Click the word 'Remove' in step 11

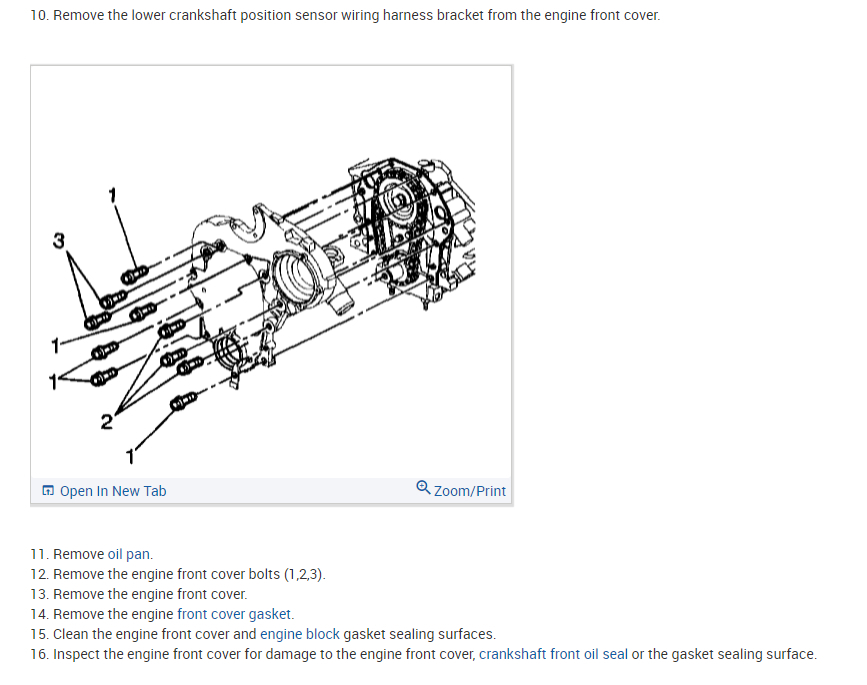(79, 554)
